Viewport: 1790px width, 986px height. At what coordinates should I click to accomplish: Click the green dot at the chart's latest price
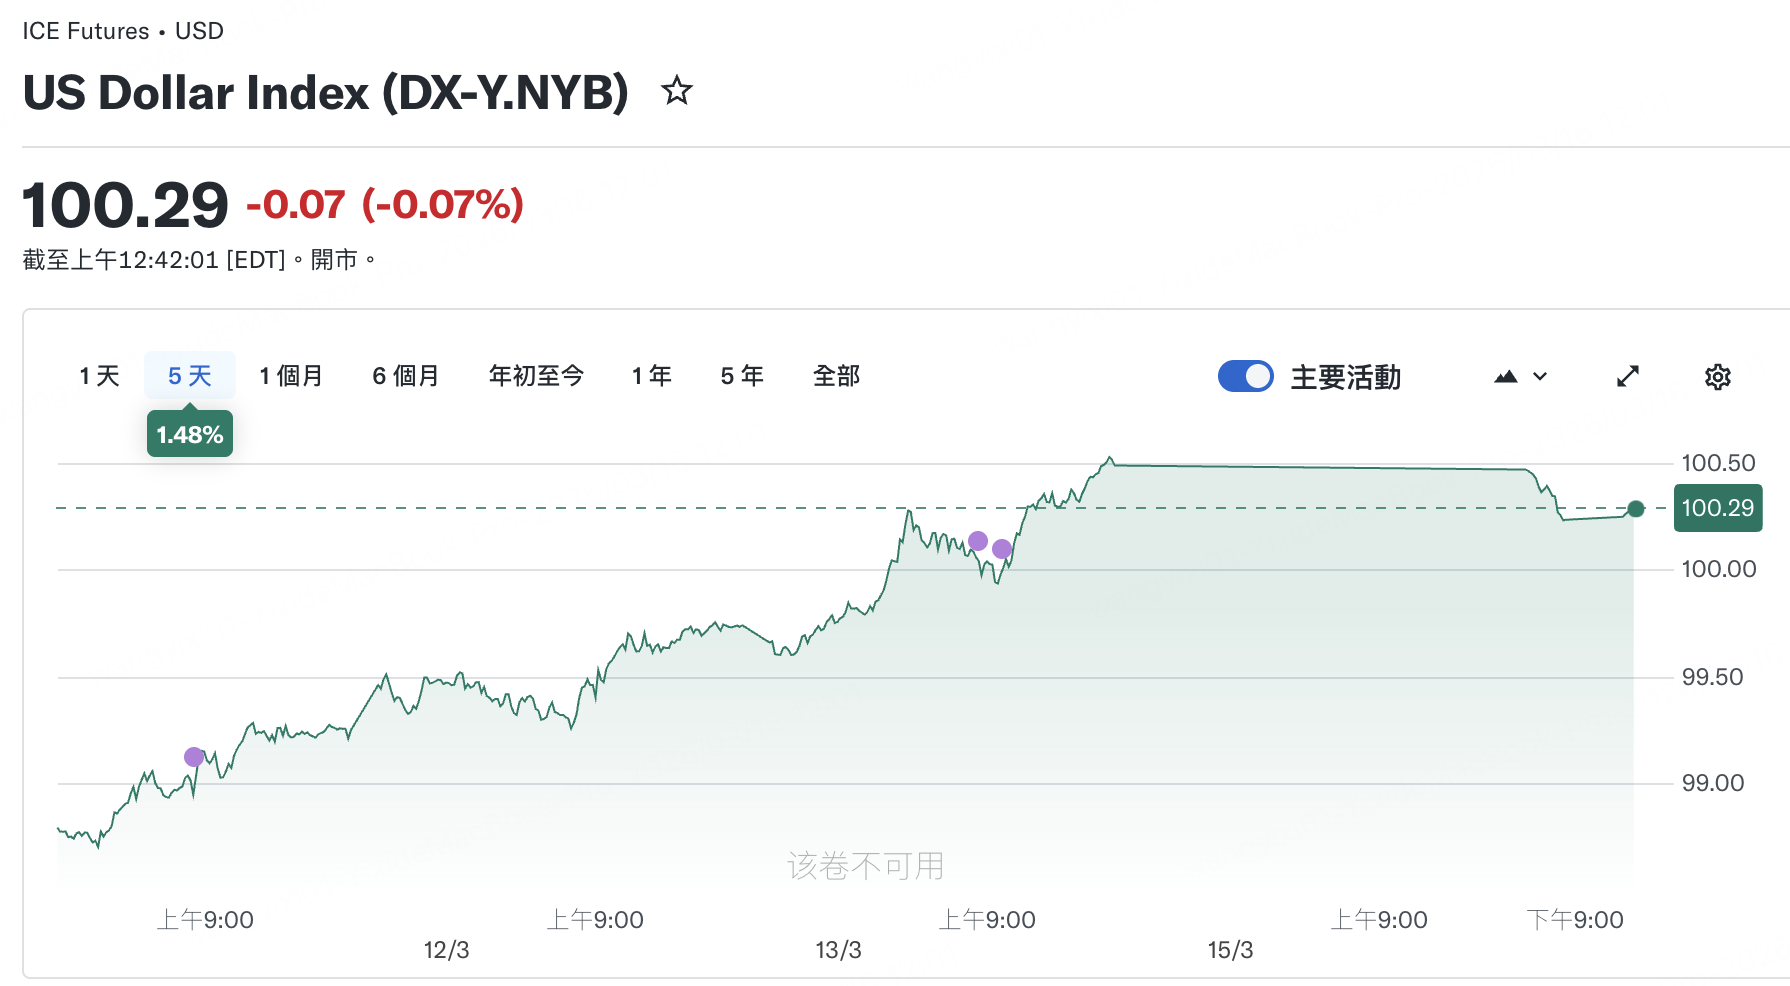(x=1636, y=509)
